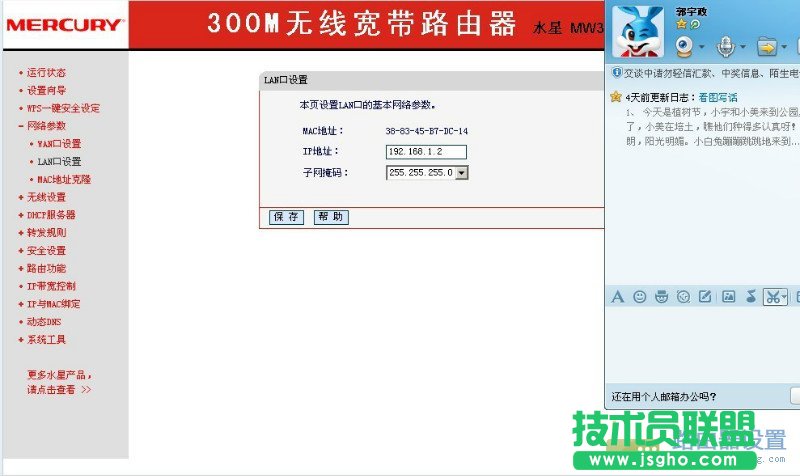Click the chat safety warning text
The width and height of the screenshot is (800, 476).
coord(711,73)
